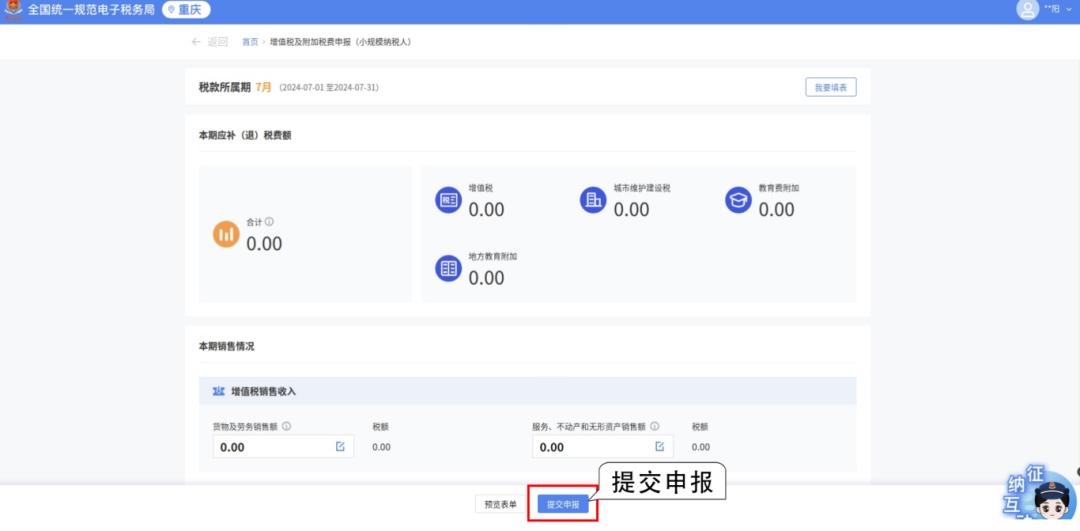Show info tooltip for 货物及劳务销售额

(286, 426)
